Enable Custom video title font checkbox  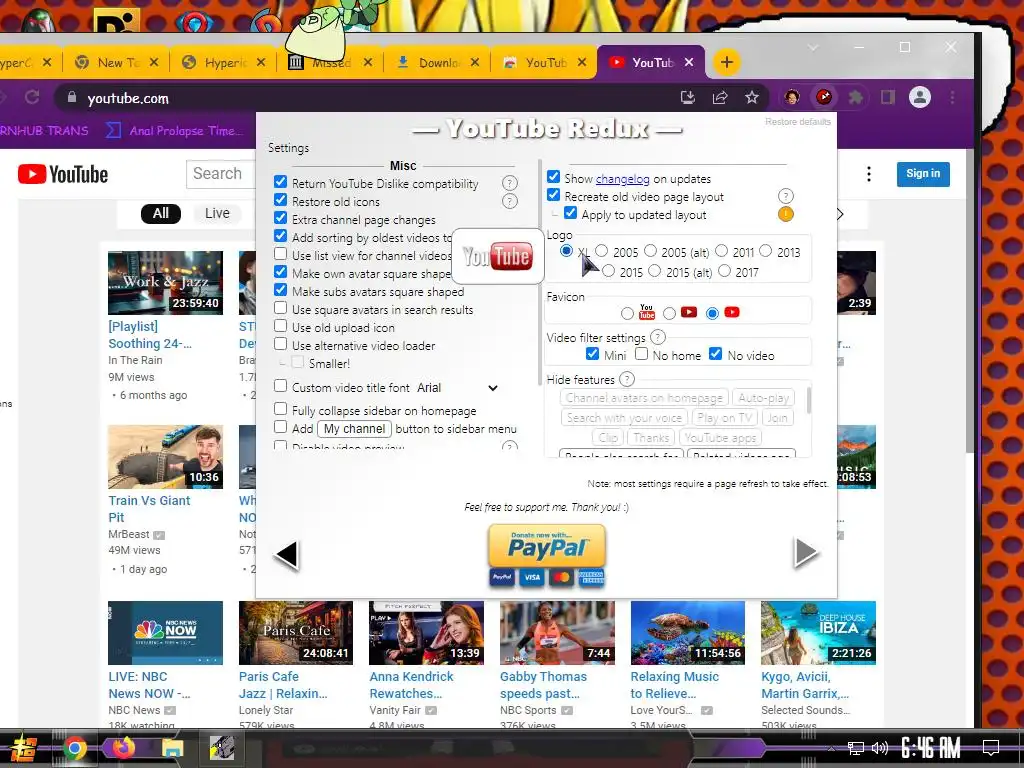click(x=280, y=386)
